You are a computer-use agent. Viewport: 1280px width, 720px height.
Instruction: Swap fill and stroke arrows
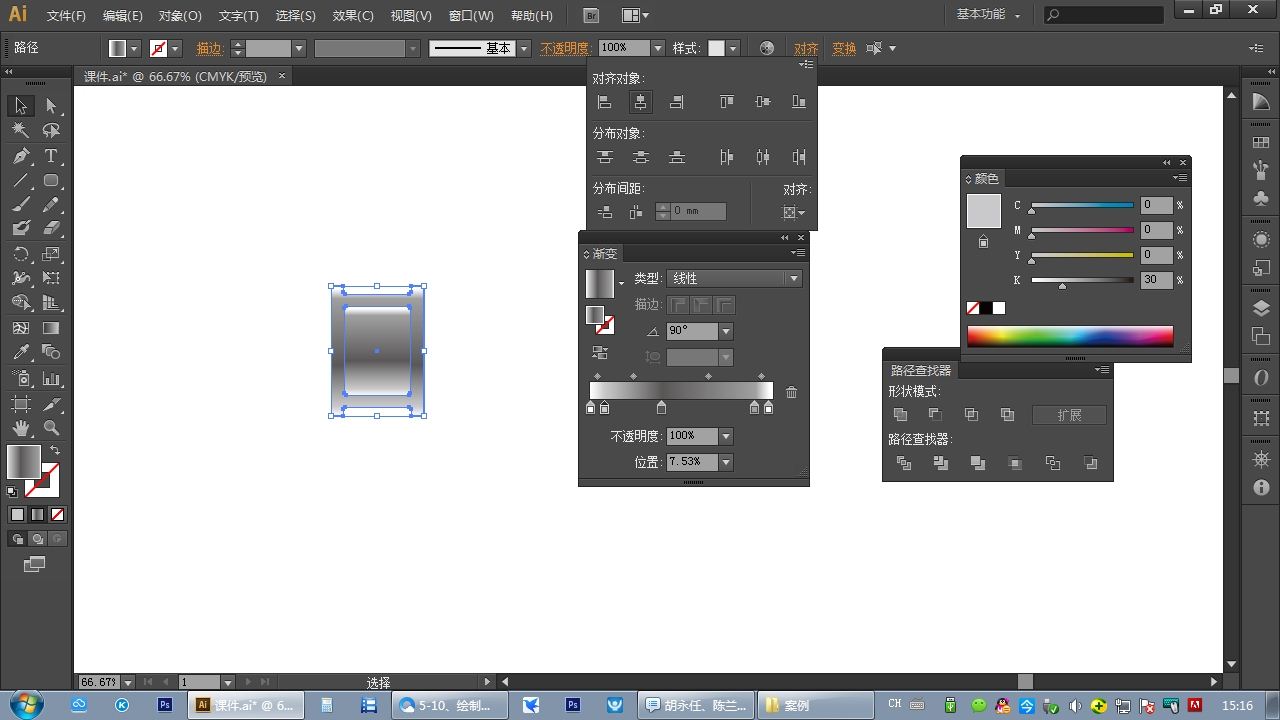(x=55, y=451)
